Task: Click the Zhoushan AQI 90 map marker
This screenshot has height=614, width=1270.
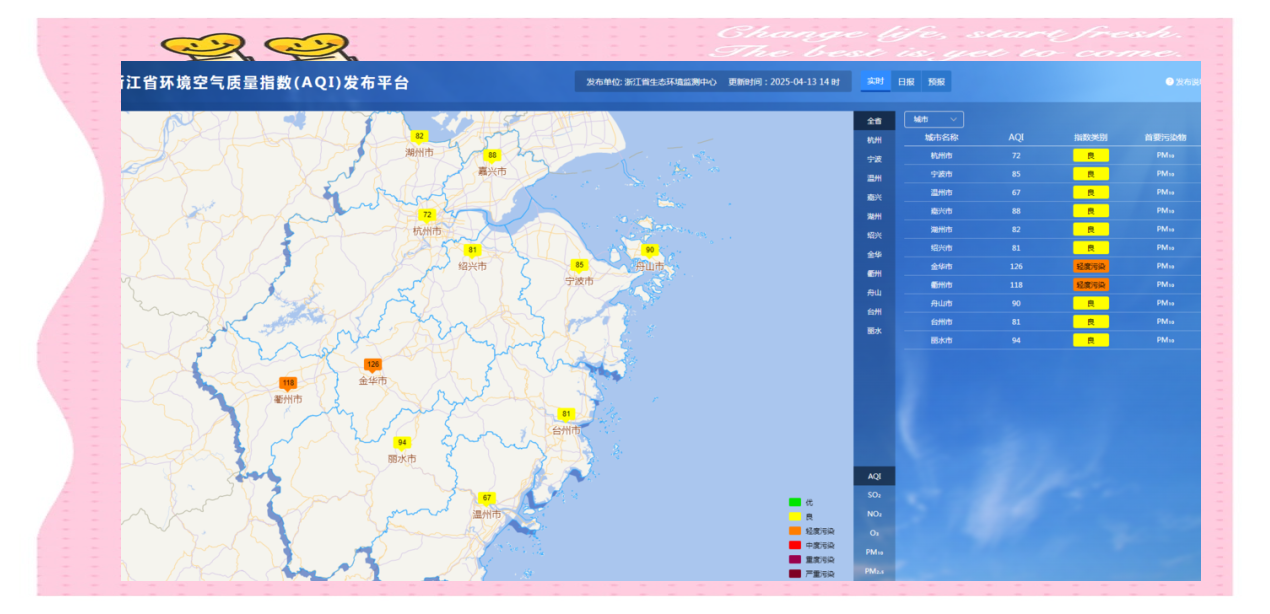Action: pyautogui.click(x=650, y=250)
